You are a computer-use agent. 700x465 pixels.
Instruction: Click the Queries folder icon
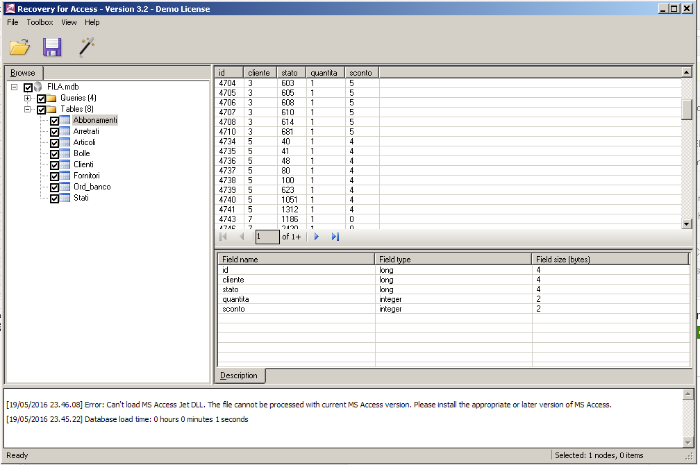[x=52, y=98]
